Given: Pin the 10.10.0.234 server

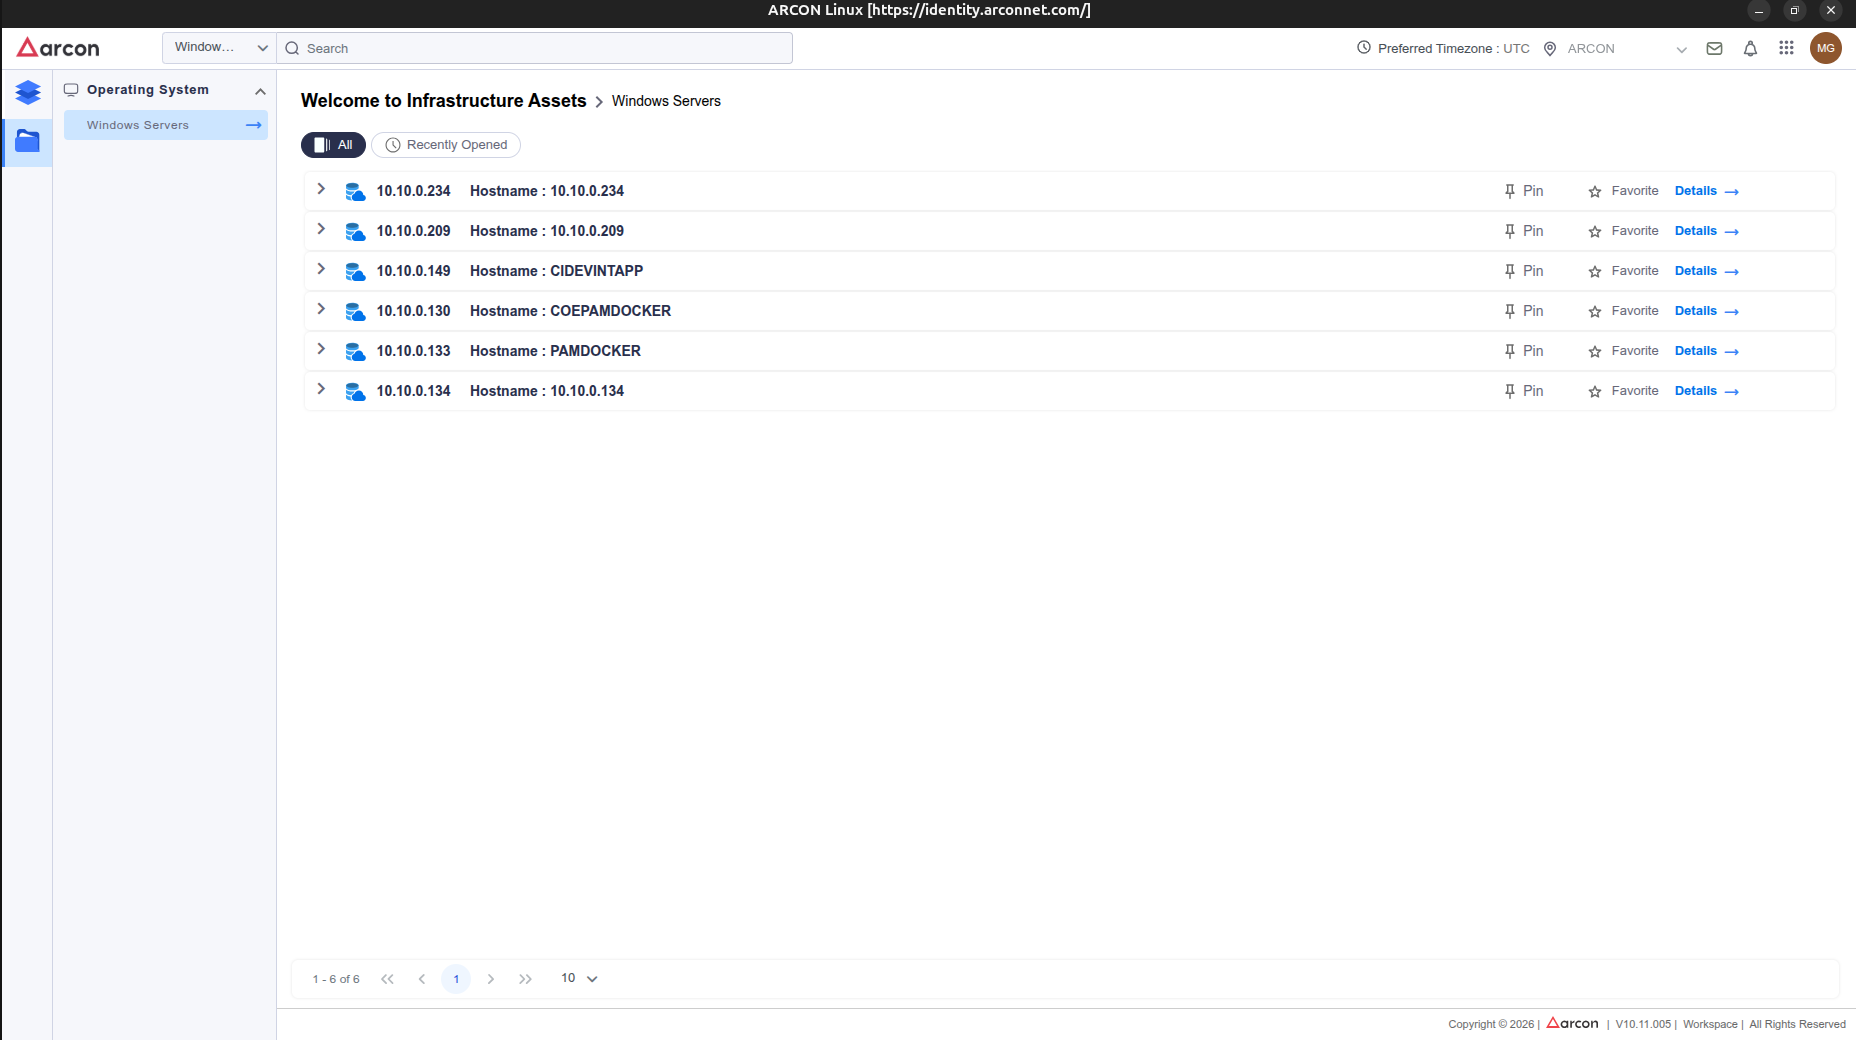Looking at the screenshot, I should tap(1524, 191).
